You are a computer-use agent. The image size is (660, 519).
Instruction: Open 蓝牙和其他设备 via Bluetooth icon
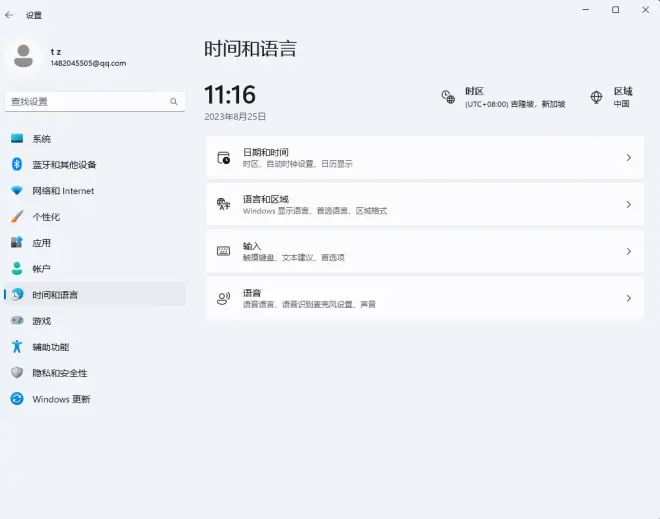17,165
